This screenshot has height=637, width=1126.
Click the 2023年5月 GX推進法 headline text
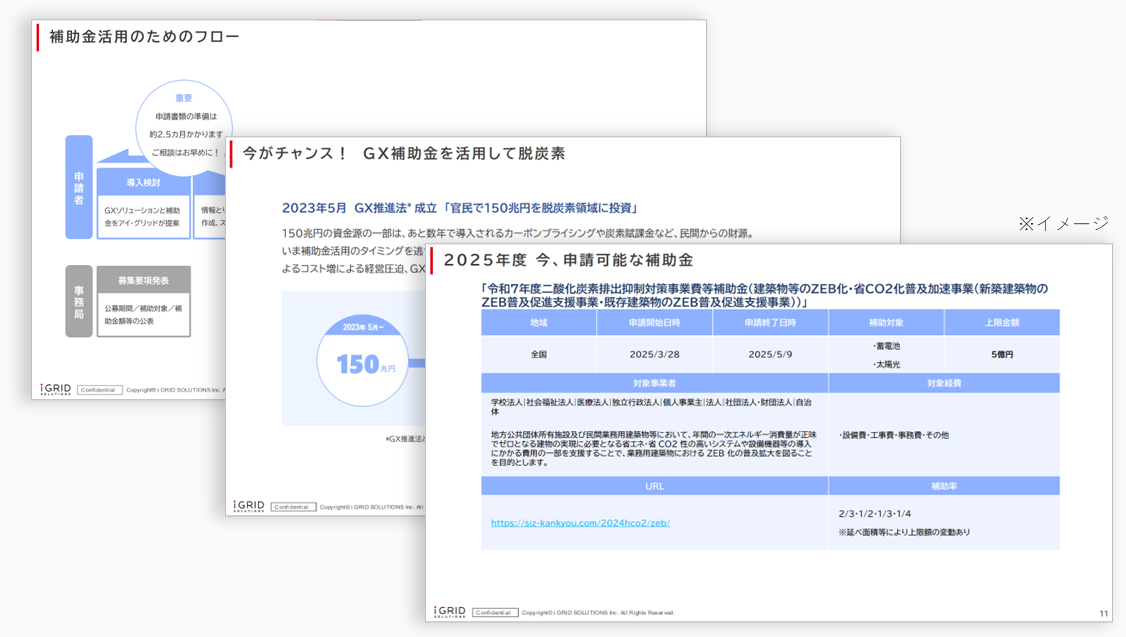tap(460, 208)
